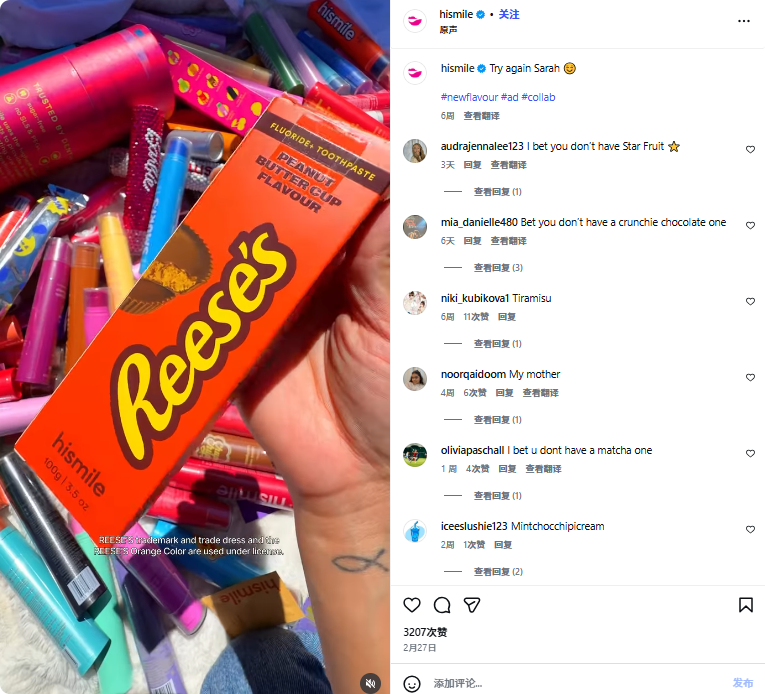This screenshot has height=694, width=765.
Task: Follow the hismile account
Action: click(509, 15)
